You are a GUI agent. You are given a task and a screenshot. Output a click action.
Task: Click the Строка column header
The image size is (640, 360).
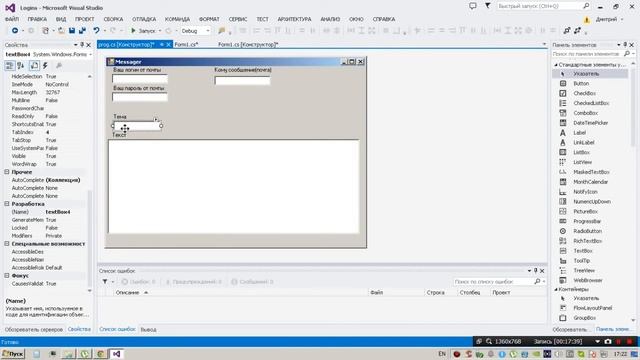click(x=436, y=293)
